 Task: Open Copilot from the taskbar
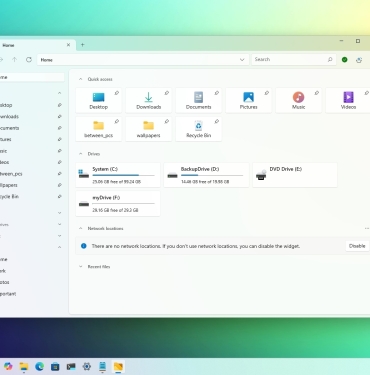coord(8,367)
